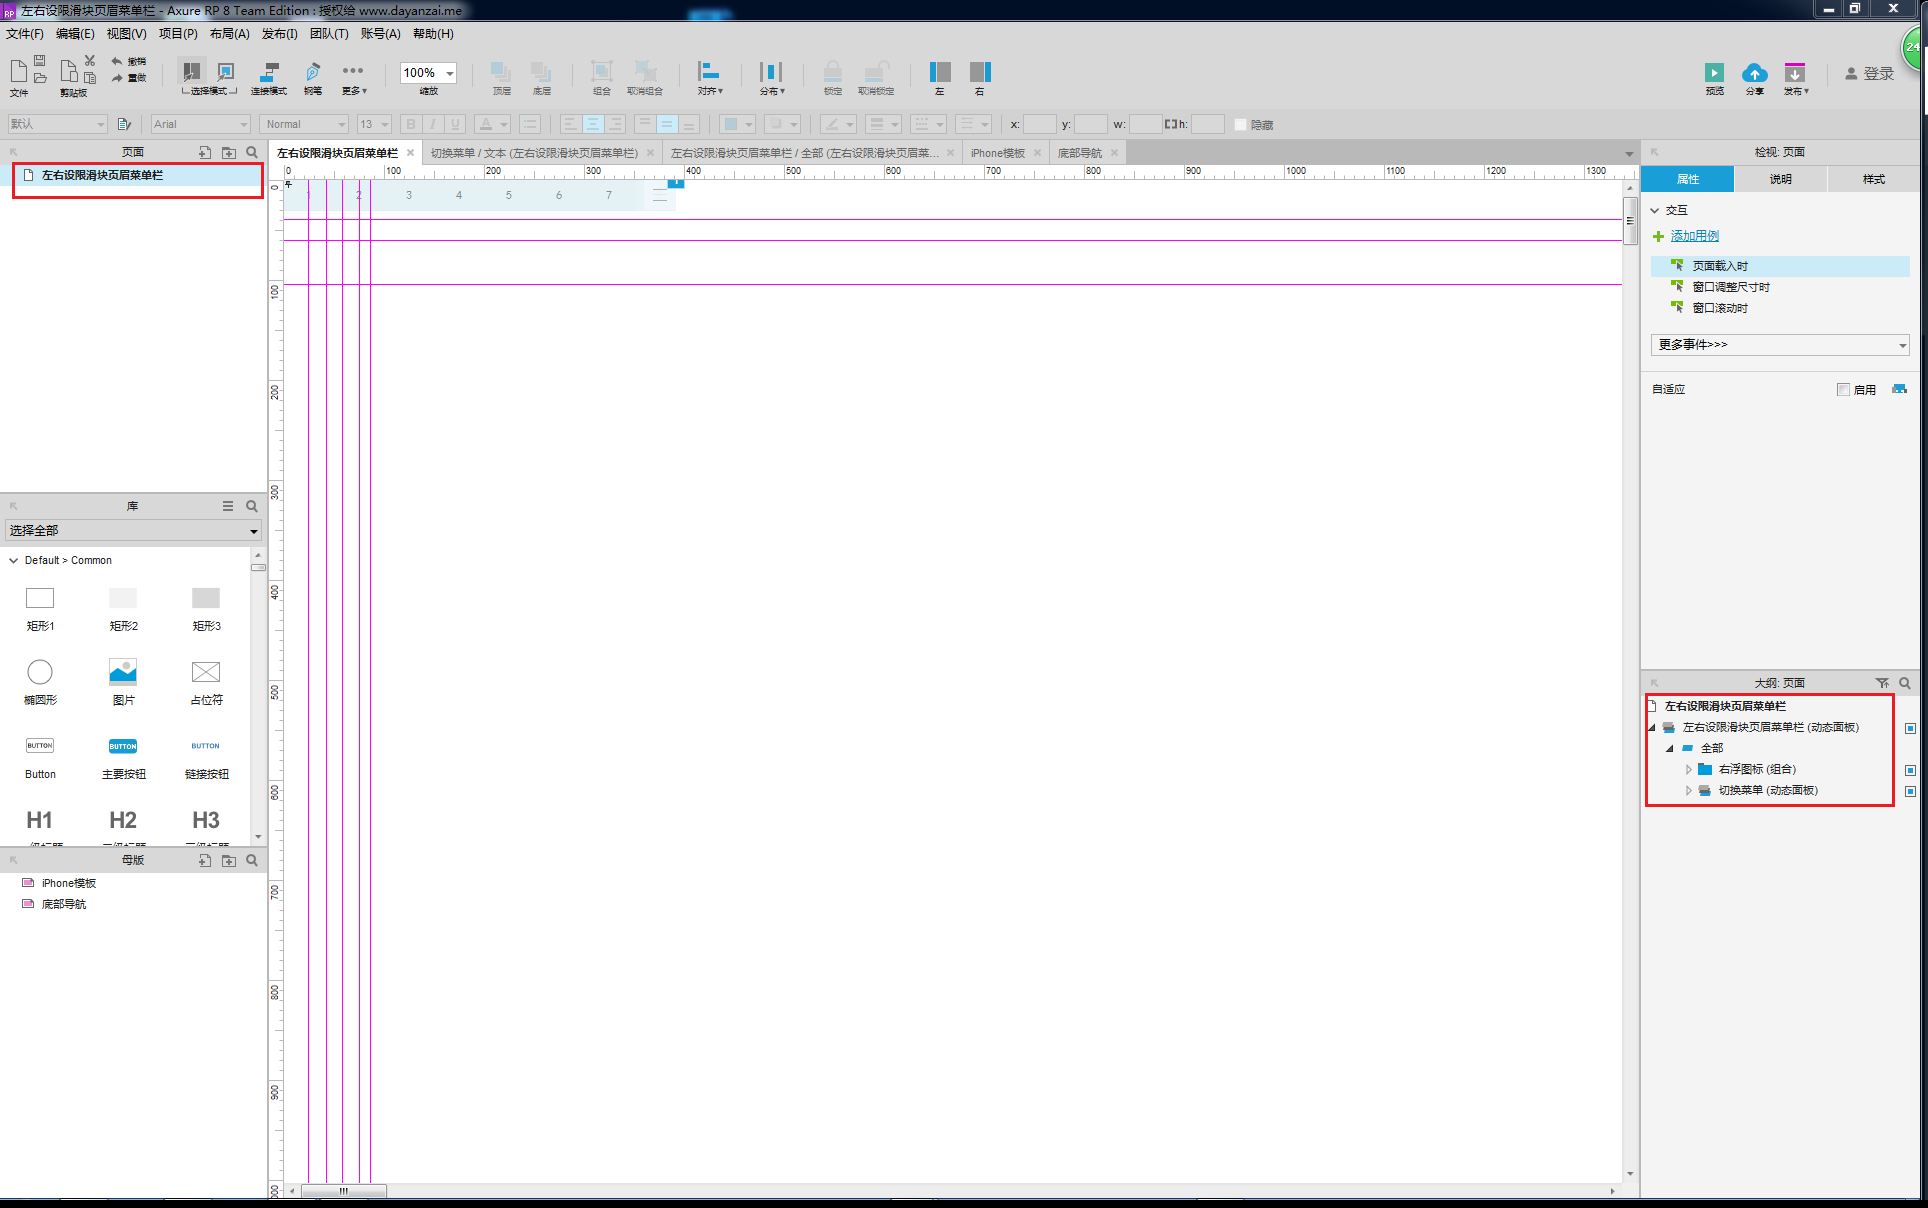Screen dimensions: 1928x1208
Task: Open the Normal font weight dropdown
Action: tap(304, 124)
